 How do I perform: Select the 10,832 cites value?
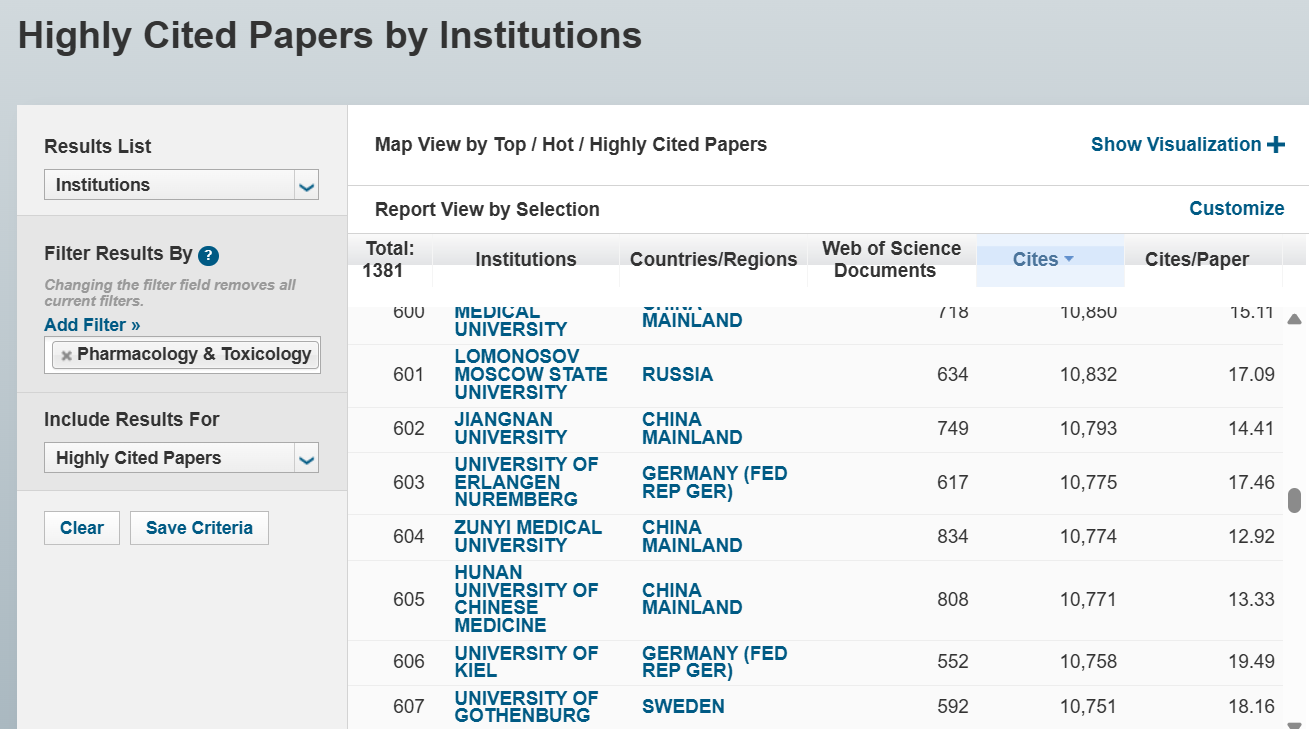(x=1088, y=374)
